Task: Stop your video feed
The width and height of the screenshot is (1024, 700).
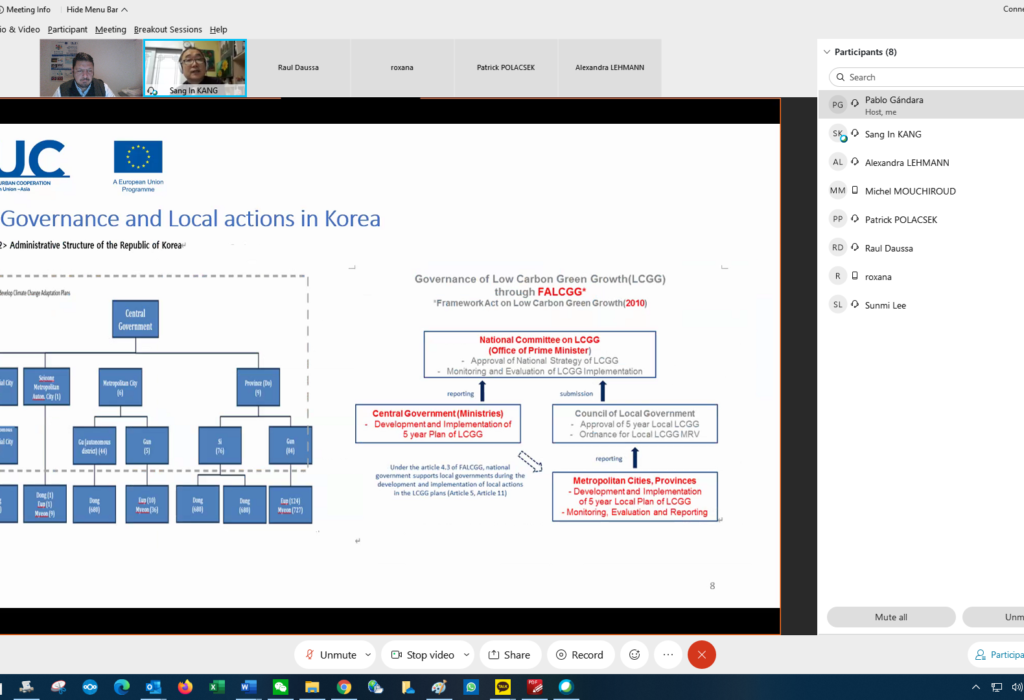Action: pos(424,654)
